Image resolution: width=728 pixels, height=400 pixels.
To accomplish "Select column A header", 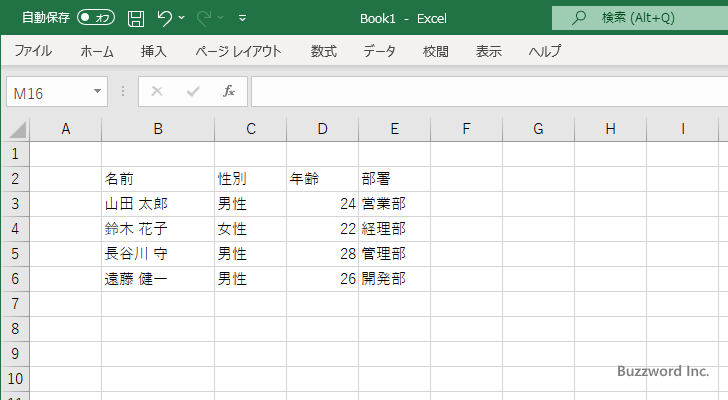I will point(65,129).
